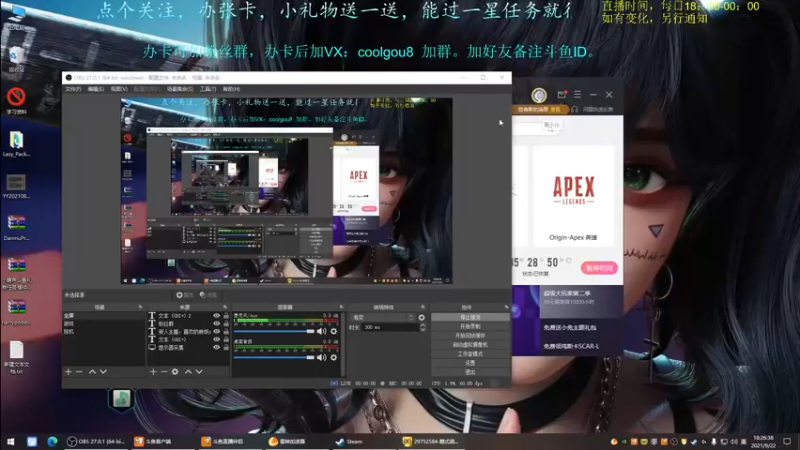Click the start recording button in Controls
Image resolution: width=800 pixels, height=450 pixels.
pos(470,327)
